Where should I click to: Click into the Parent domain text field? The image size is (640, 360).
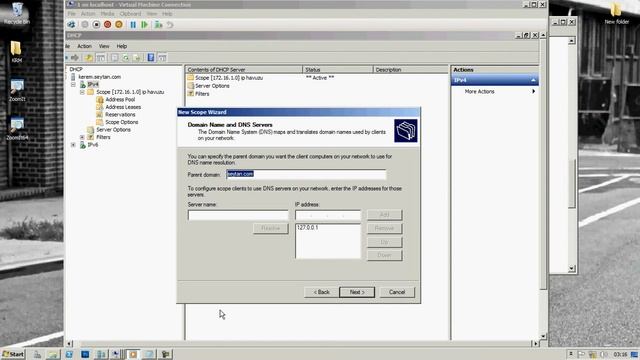[306, 174]
